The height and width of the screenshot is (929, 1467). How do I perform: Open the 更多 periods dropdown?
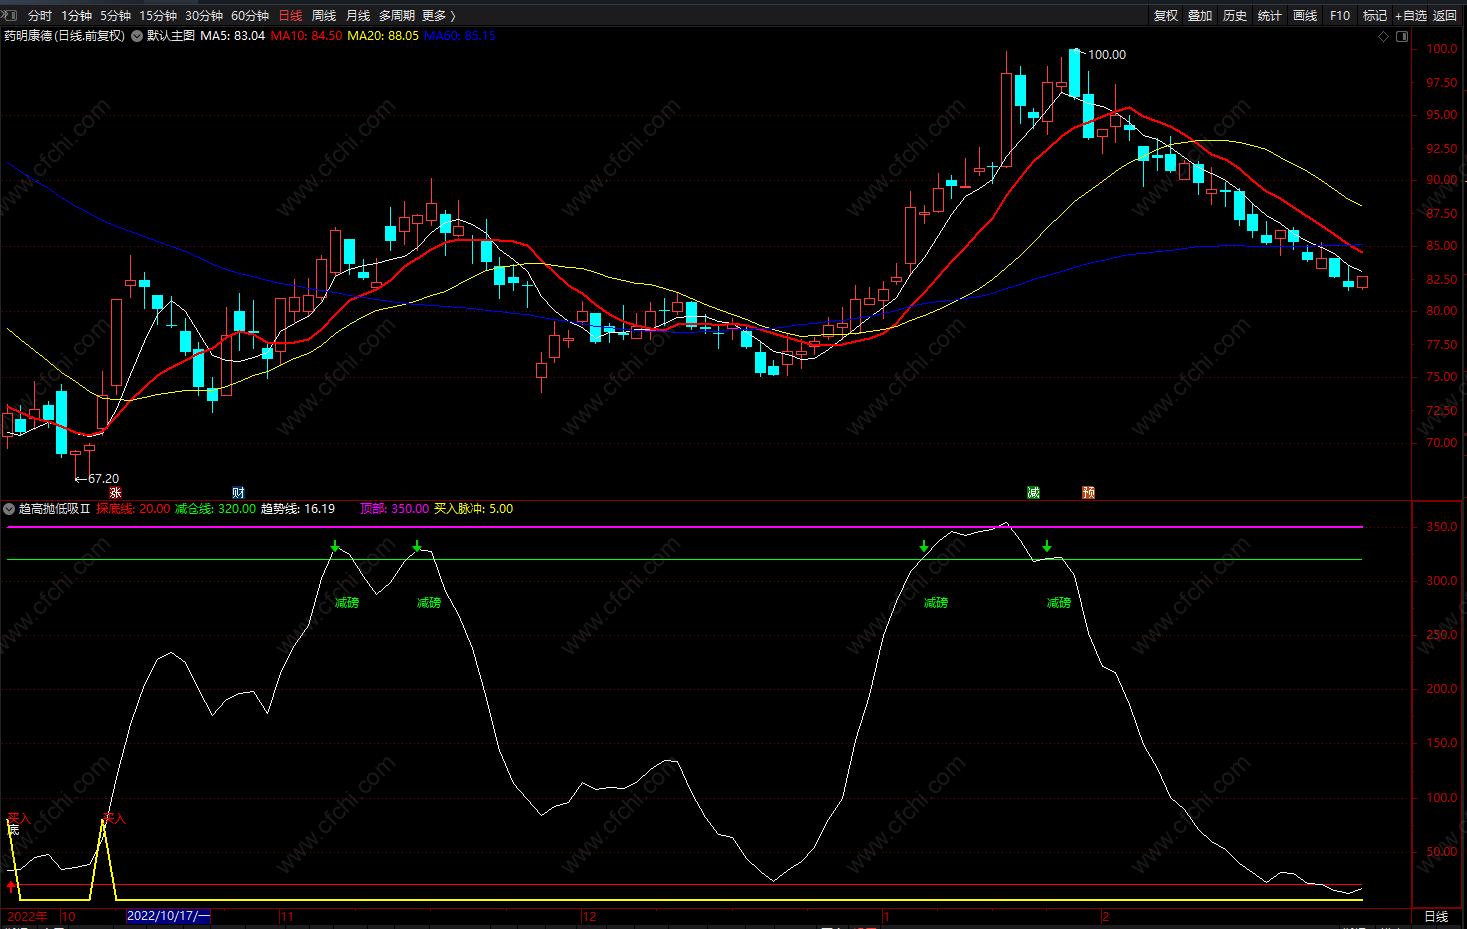(438, 16)
